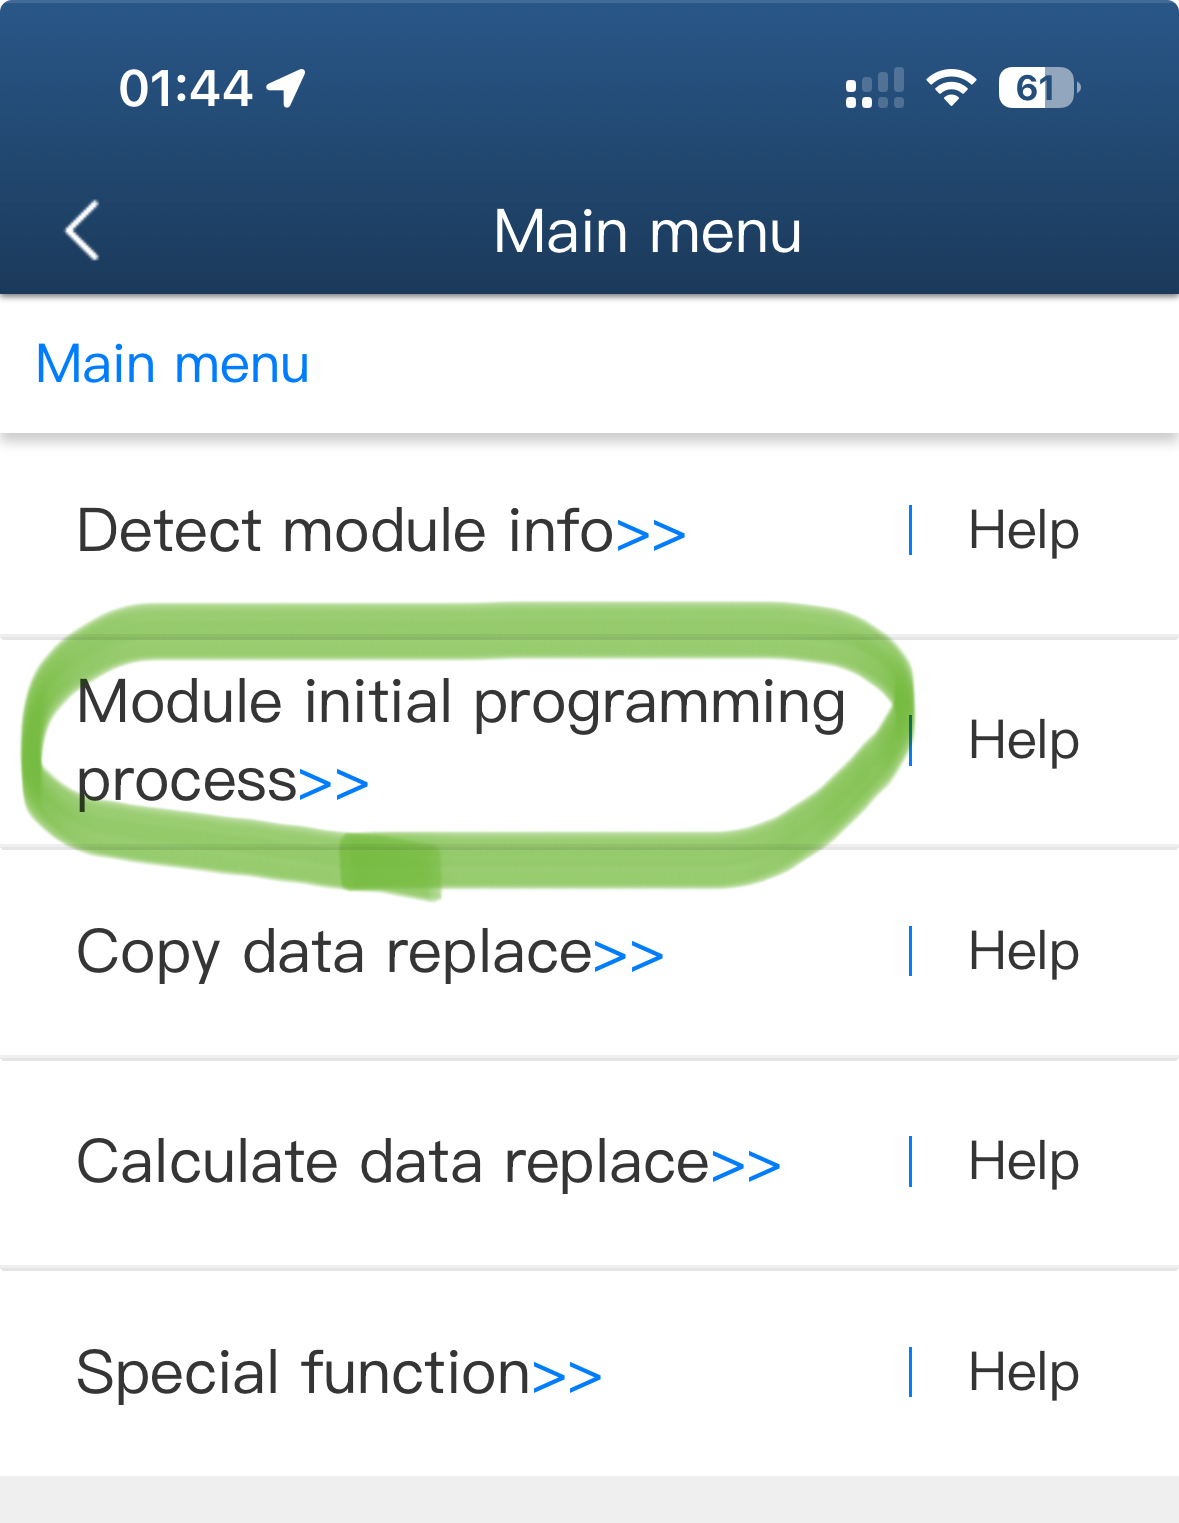Open Help for Module initial programming
The image size is (1179, 1523).
[x=1023, y=741]
